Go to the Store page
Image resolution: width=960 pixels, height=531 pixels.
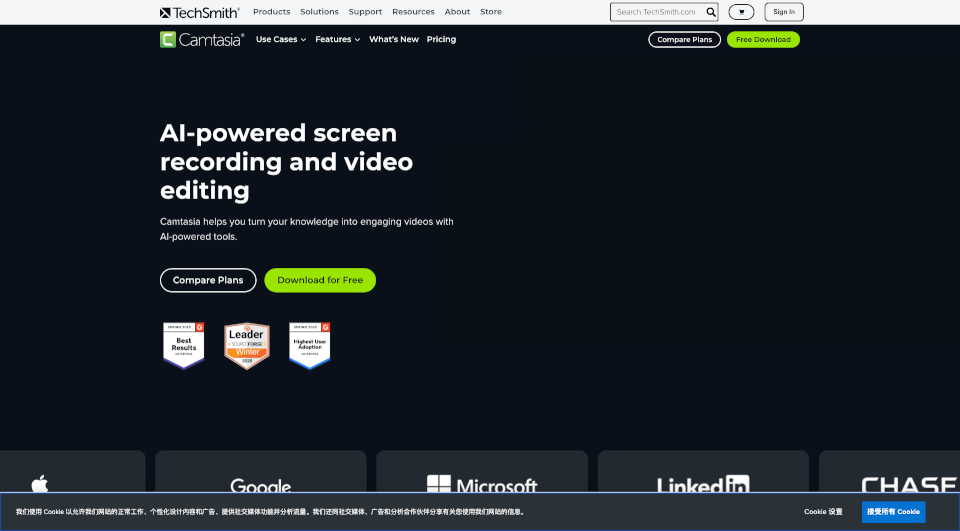(x=490, y=12)
